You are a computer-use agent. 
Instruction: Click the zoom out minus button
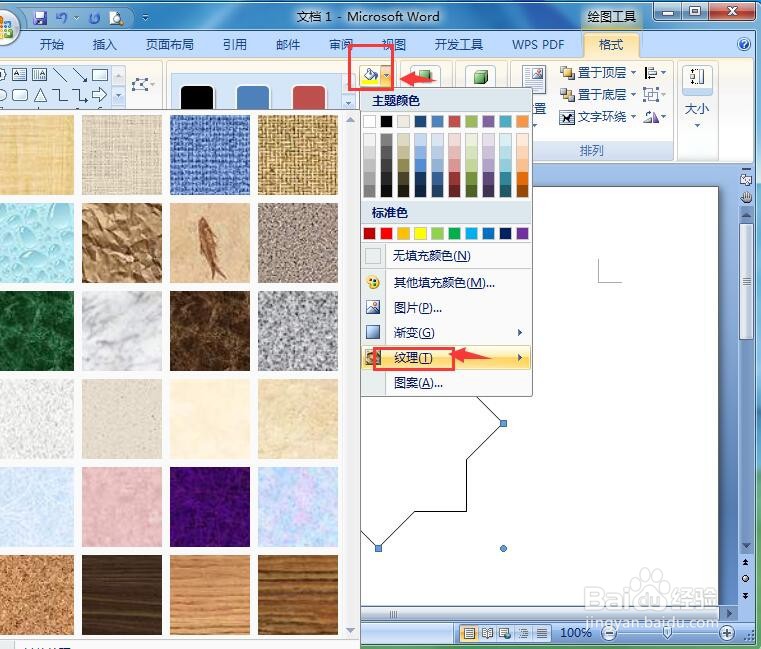coord(609,632)
